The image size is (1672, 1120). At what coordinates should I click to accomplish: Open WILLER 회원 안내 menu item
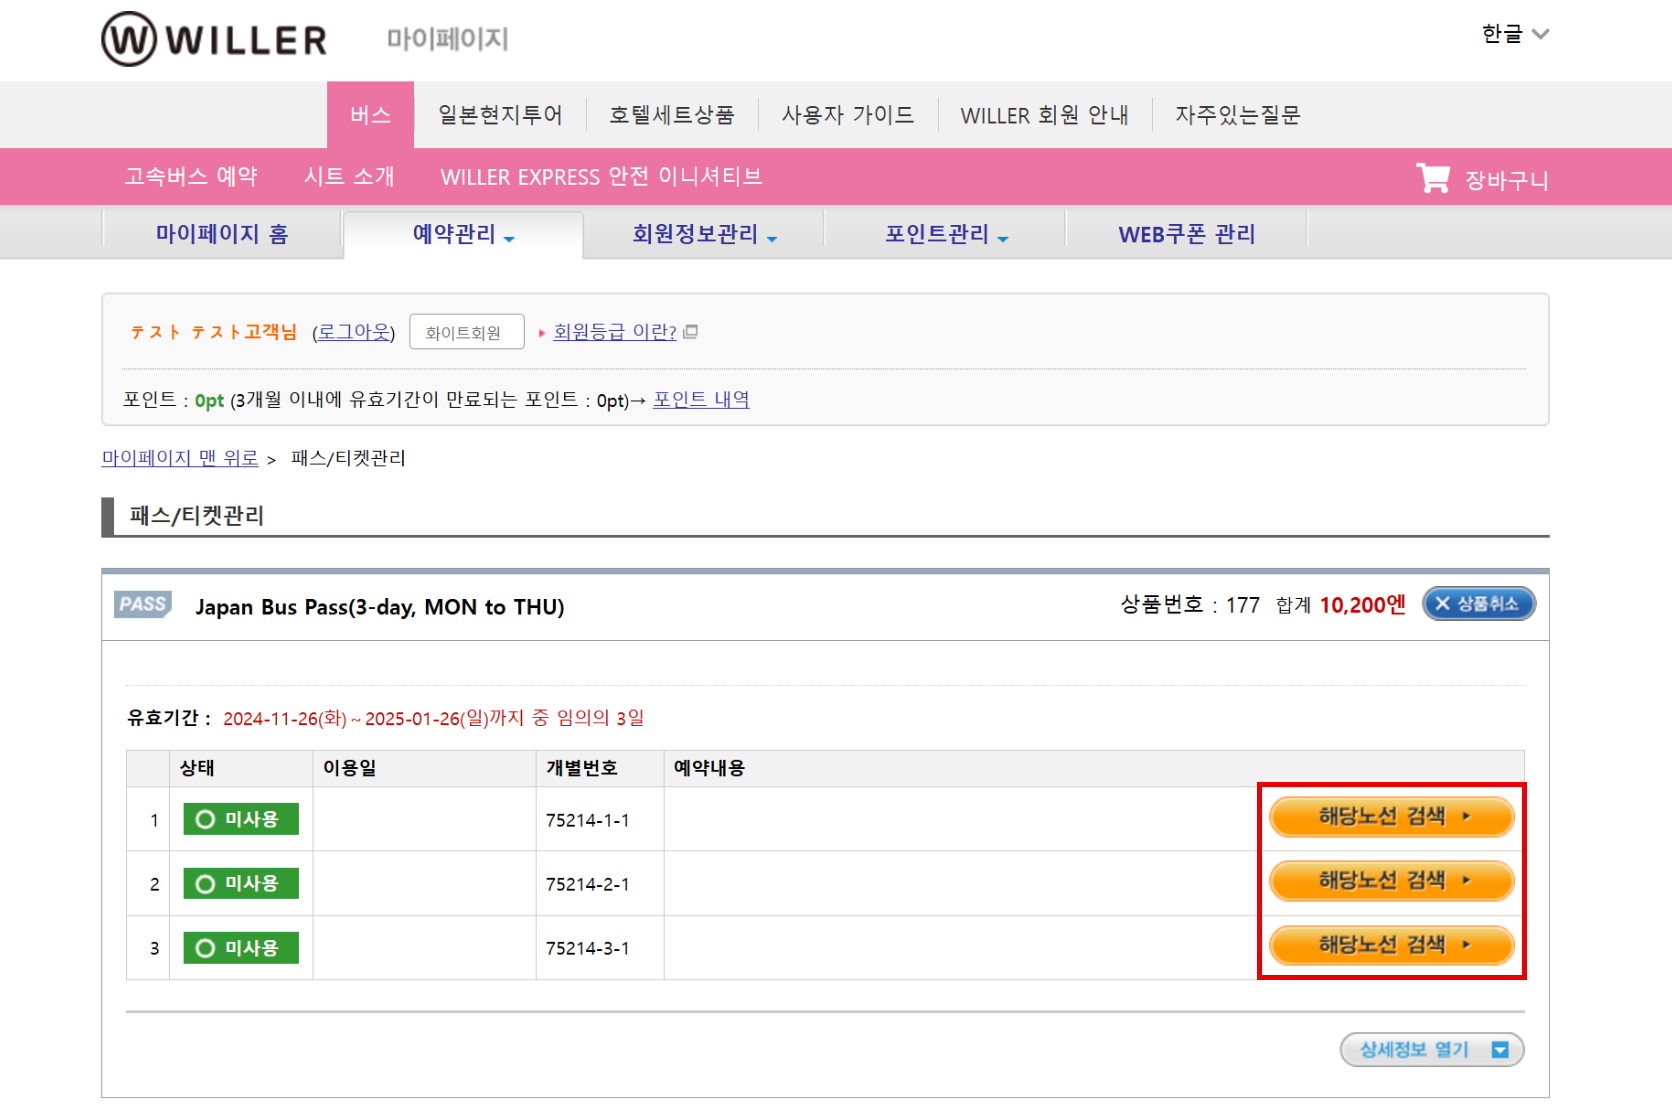(1044, 115)
